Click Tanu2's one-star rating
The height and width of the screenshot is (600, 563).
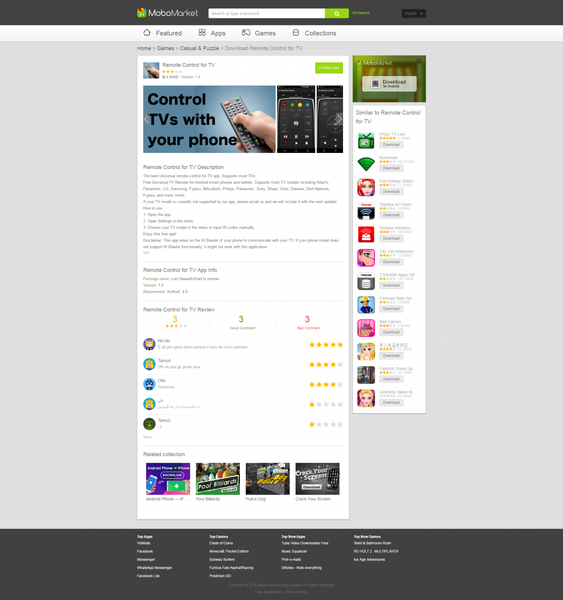(326, 424)
